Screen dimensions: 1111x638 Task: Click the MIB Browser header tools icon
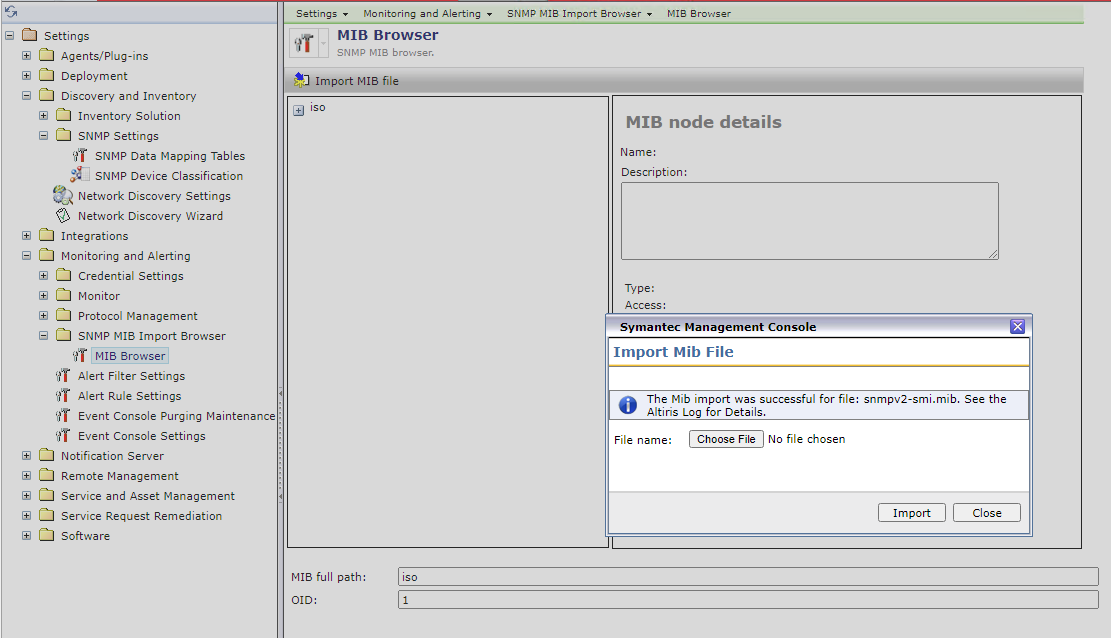[x=304, y=43]
